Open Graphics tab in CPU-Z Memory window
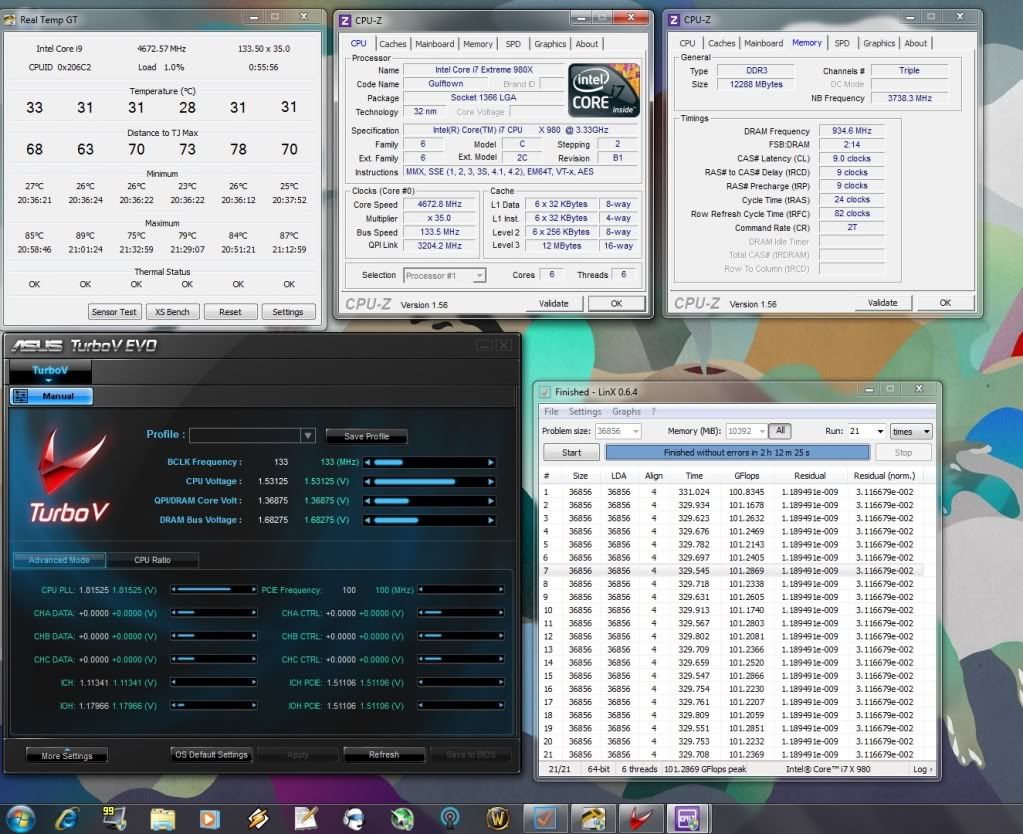 [879, 43]
